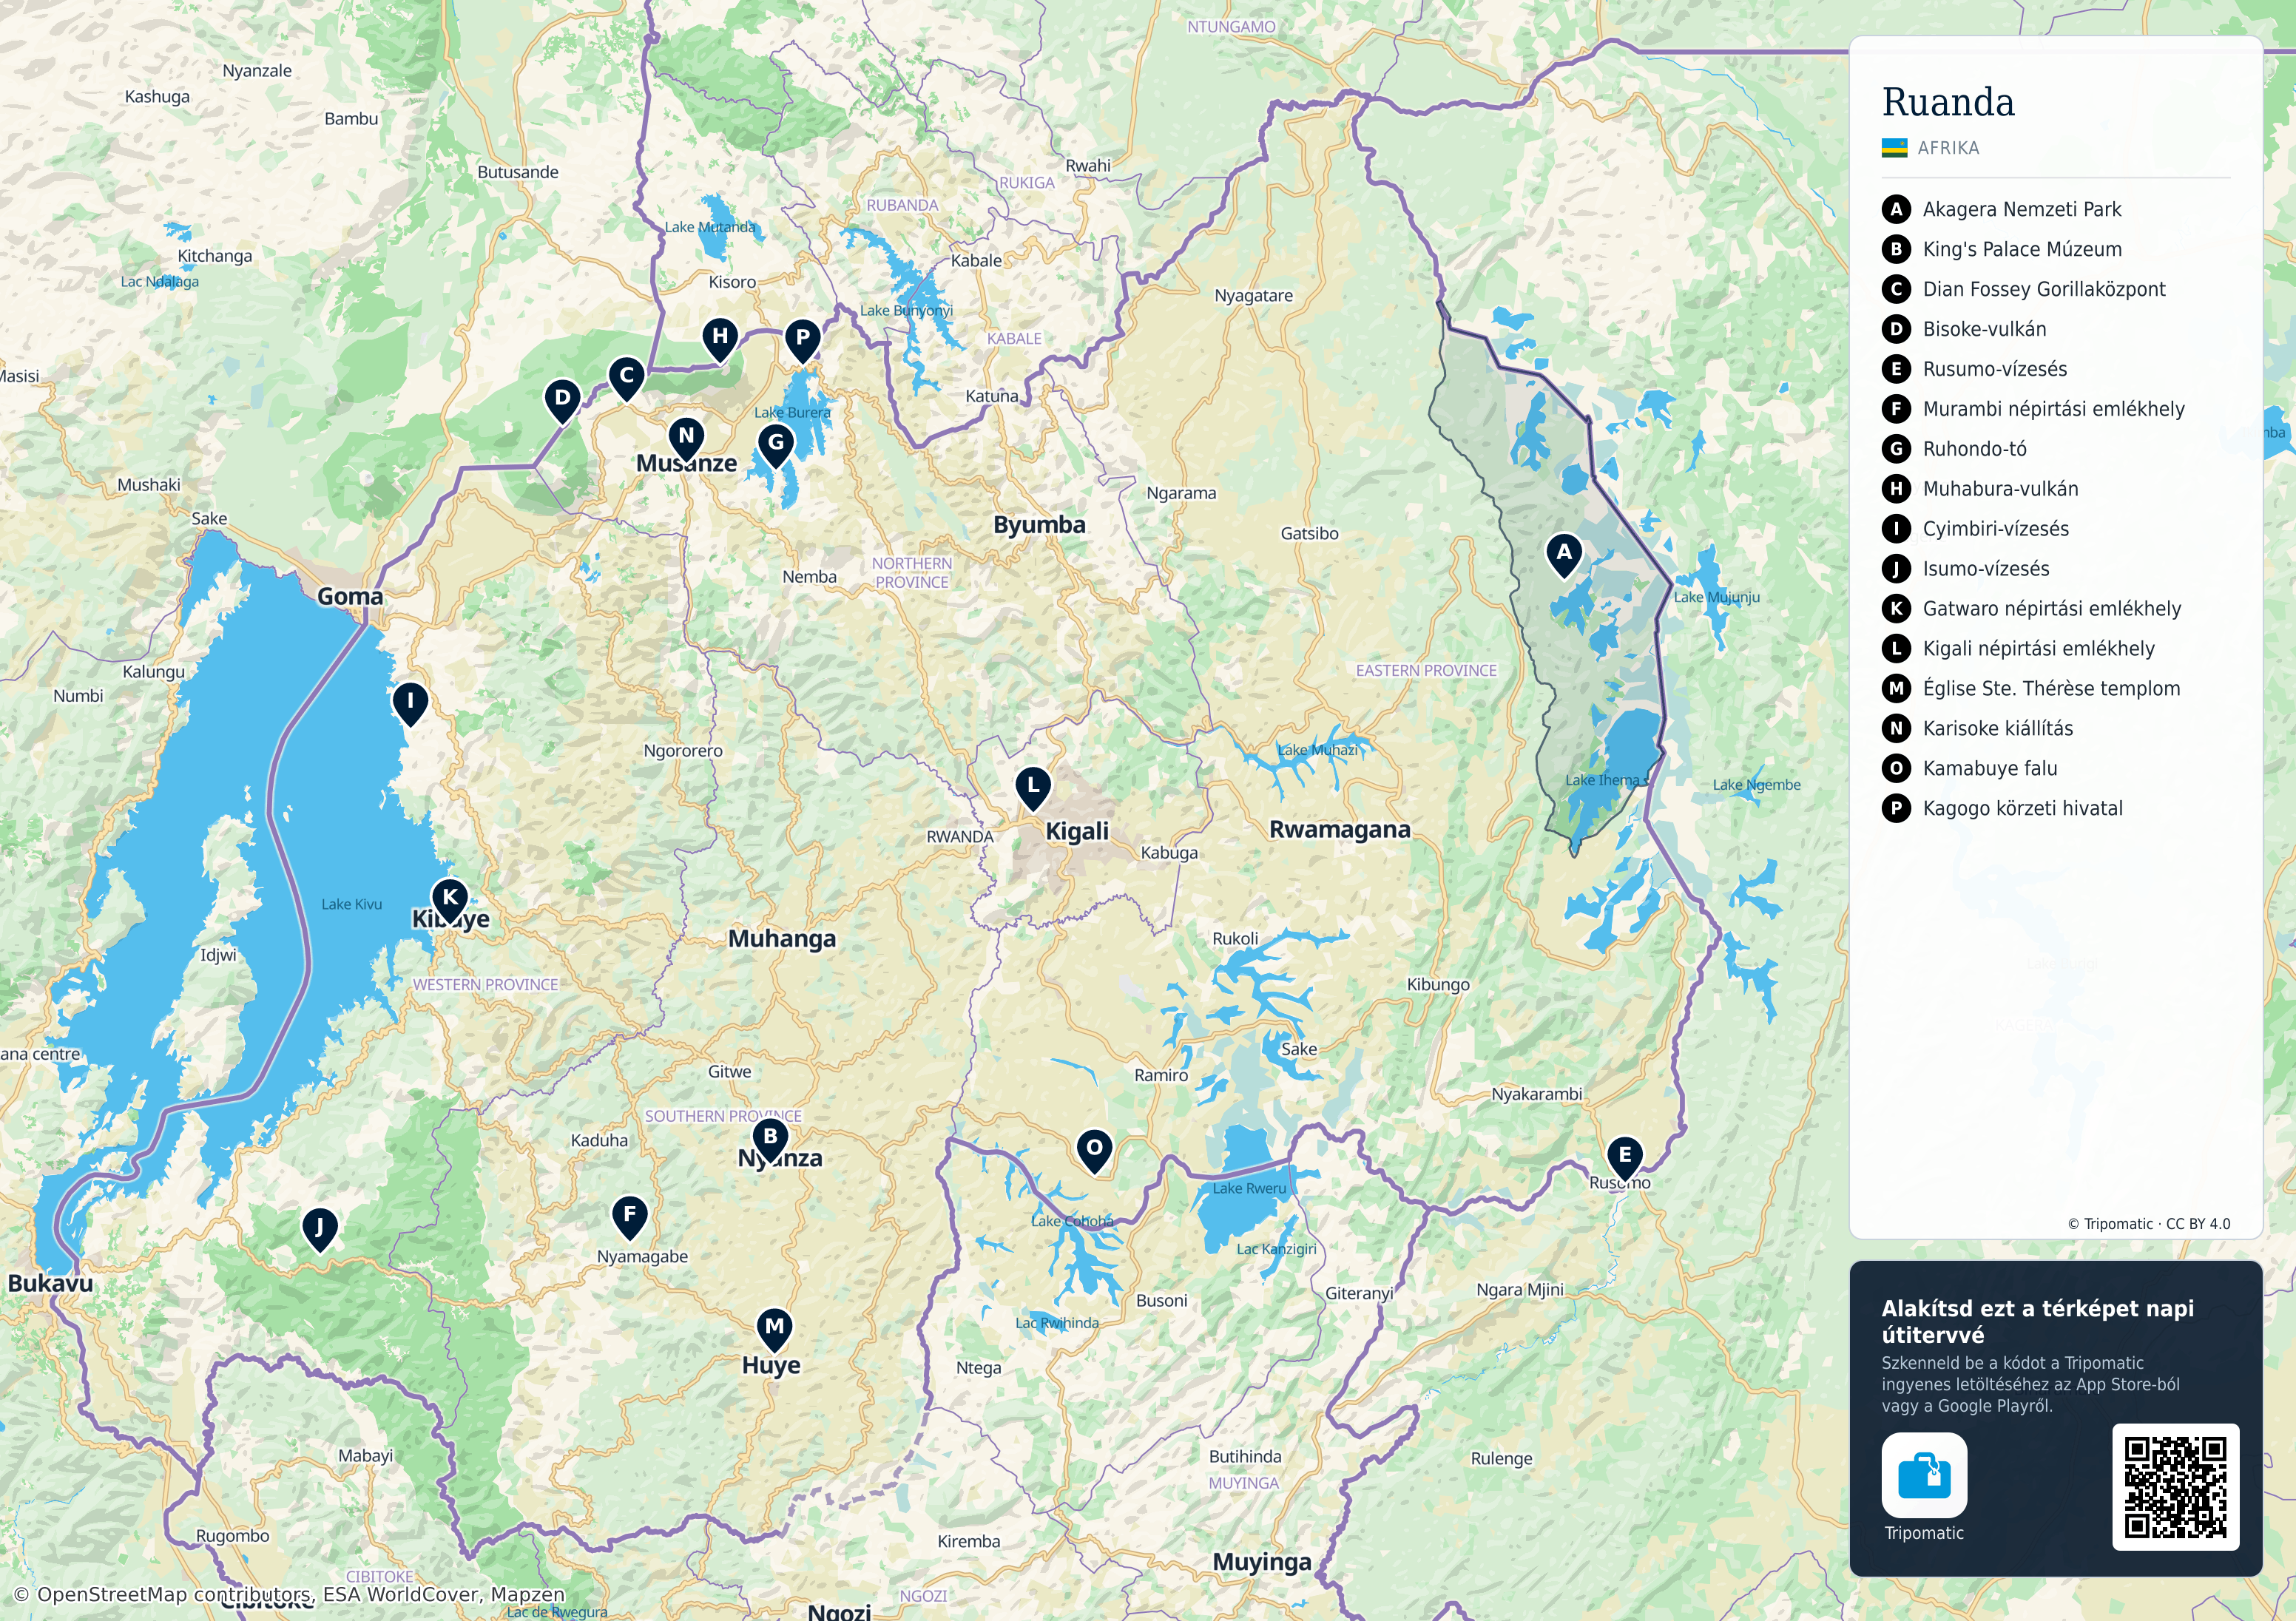Image resolution: width=2296 pixels, height=1621 pixels.
Task: Select map pin J near Bukavu
Action: coord(319,1229)
